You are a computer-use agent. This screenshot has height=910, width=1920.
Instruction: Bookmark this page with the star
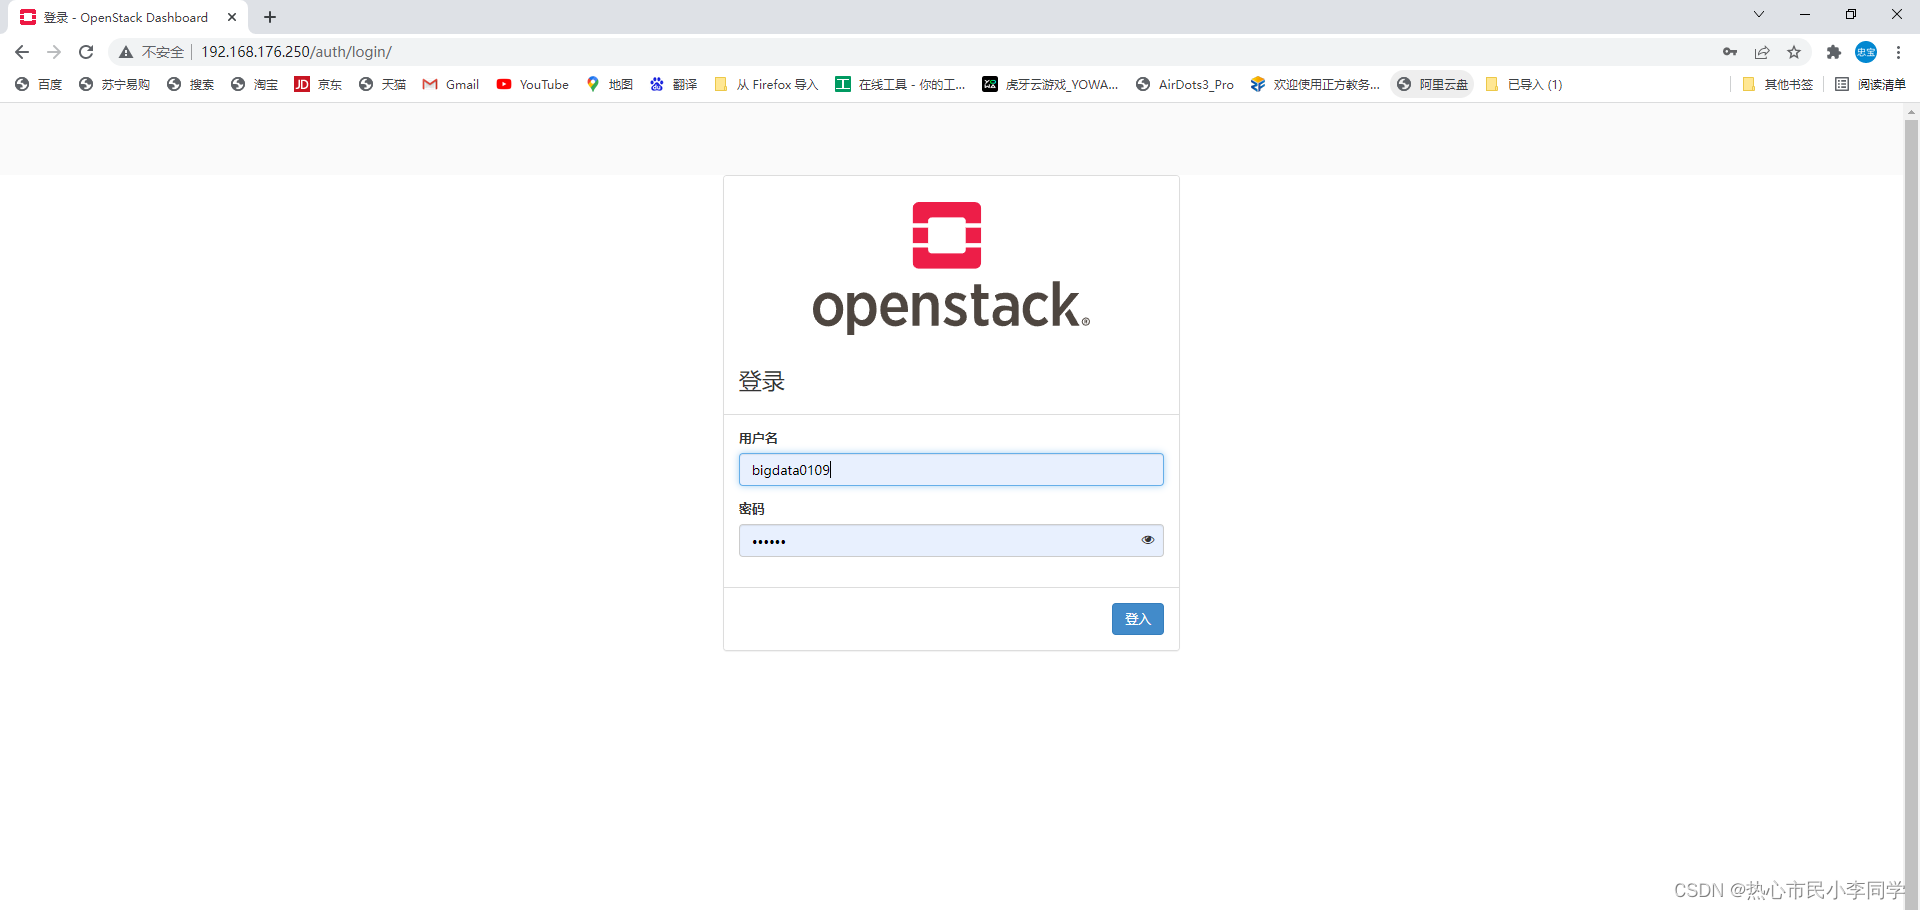(1794, 52)
